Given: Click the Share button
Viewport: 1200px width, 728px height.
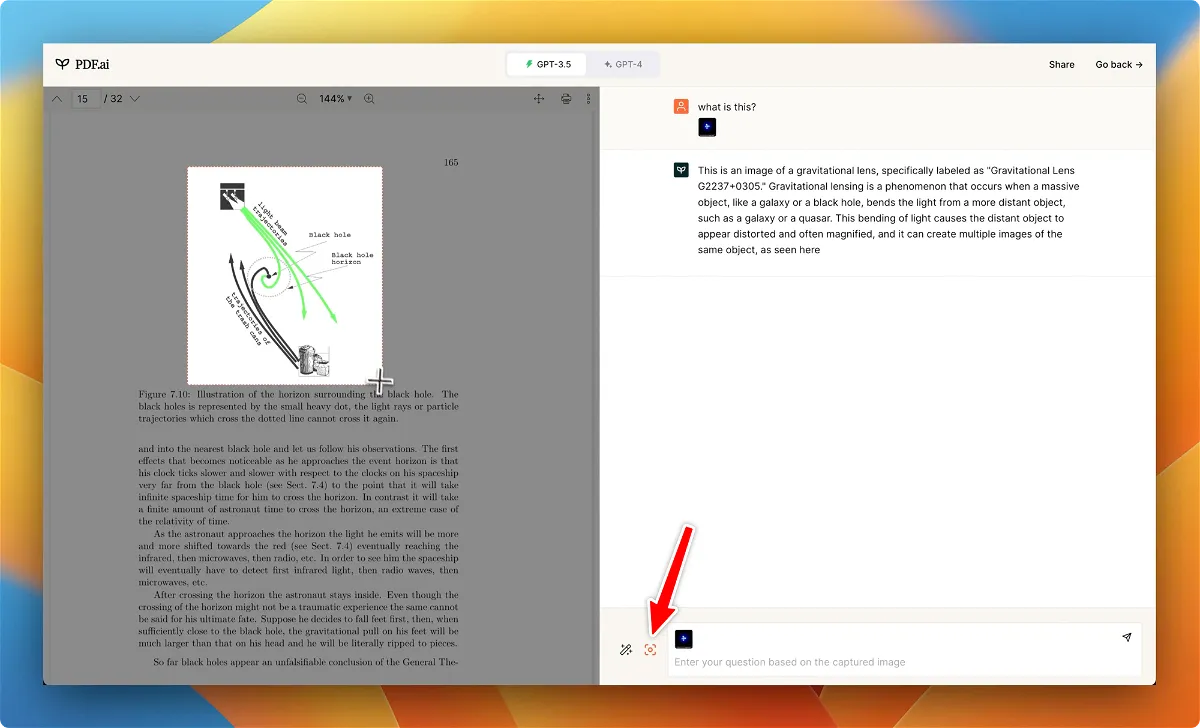Looking at the screenshot, I should (x=1061, y=64).
